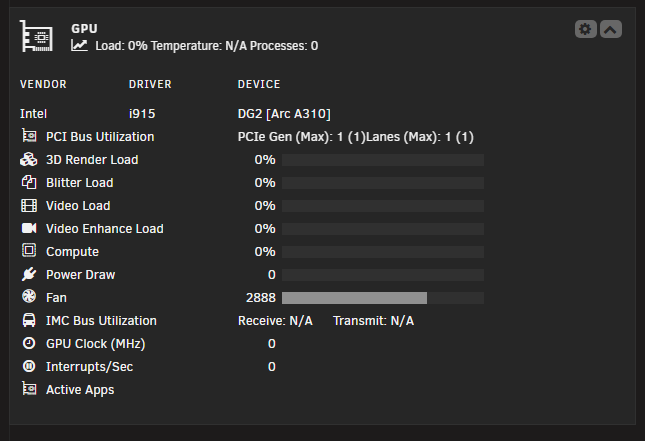Click the GPU card icon in header
The height and width of the screenshot is (441, 645).
pos(37,36)
